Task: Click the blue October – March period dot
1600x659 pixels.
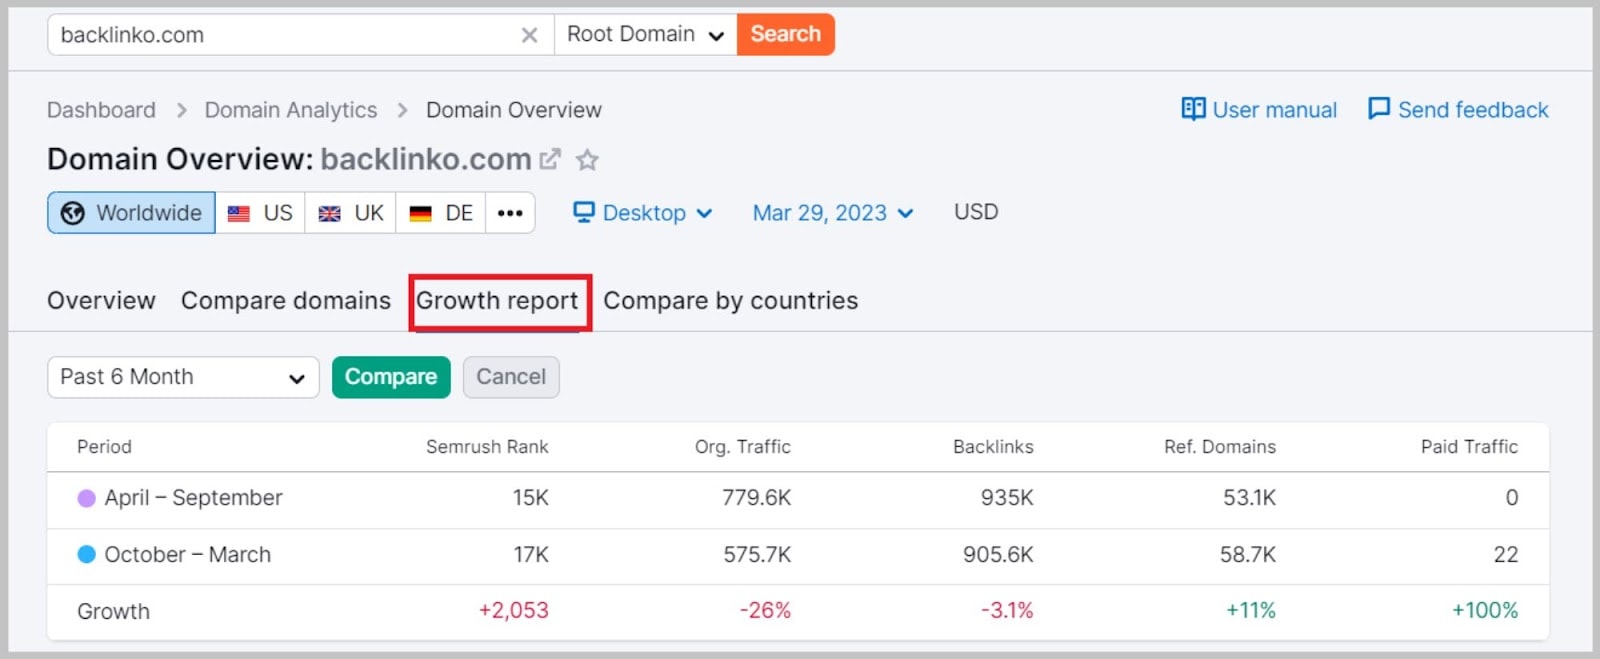Action: (87, 554)
